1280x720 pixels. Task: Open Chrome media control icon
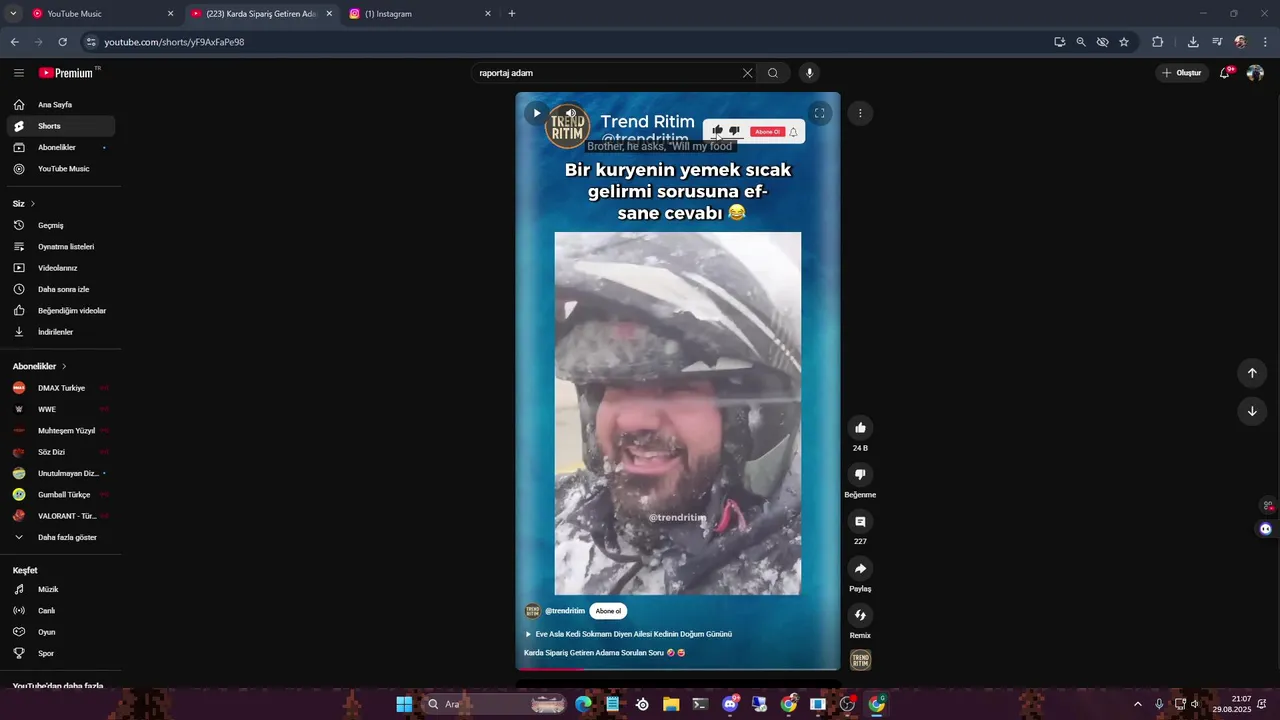(1217, 42)
